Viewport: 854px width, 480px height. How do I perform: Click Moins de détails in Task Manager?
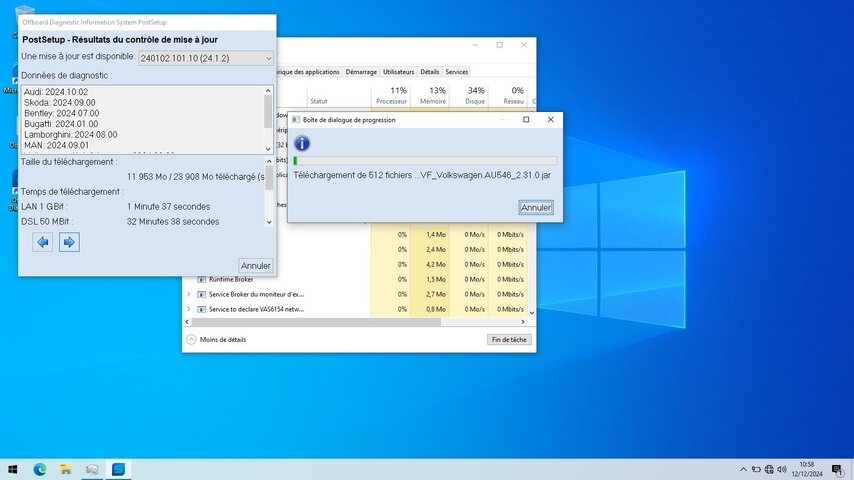click(x=223, y=339)
